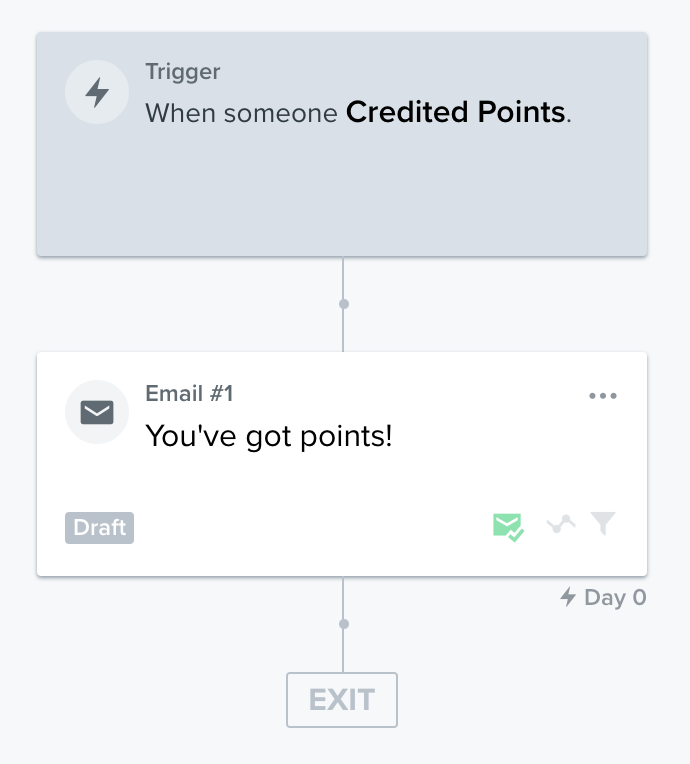Select the Trigger card

(x=342, y=144)
